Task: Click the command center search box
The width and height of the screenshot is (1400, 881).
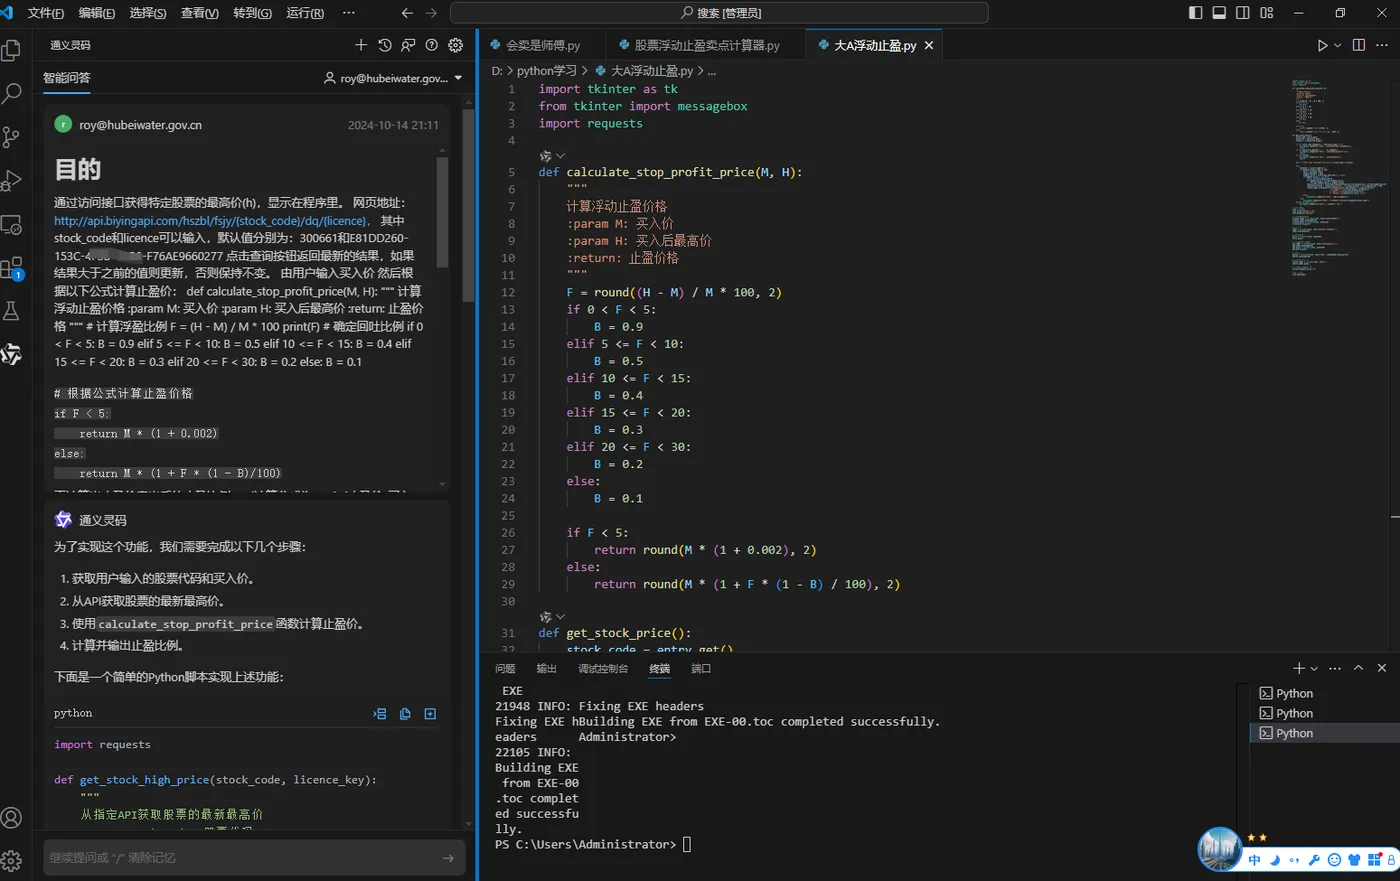Action: [719, 13]
